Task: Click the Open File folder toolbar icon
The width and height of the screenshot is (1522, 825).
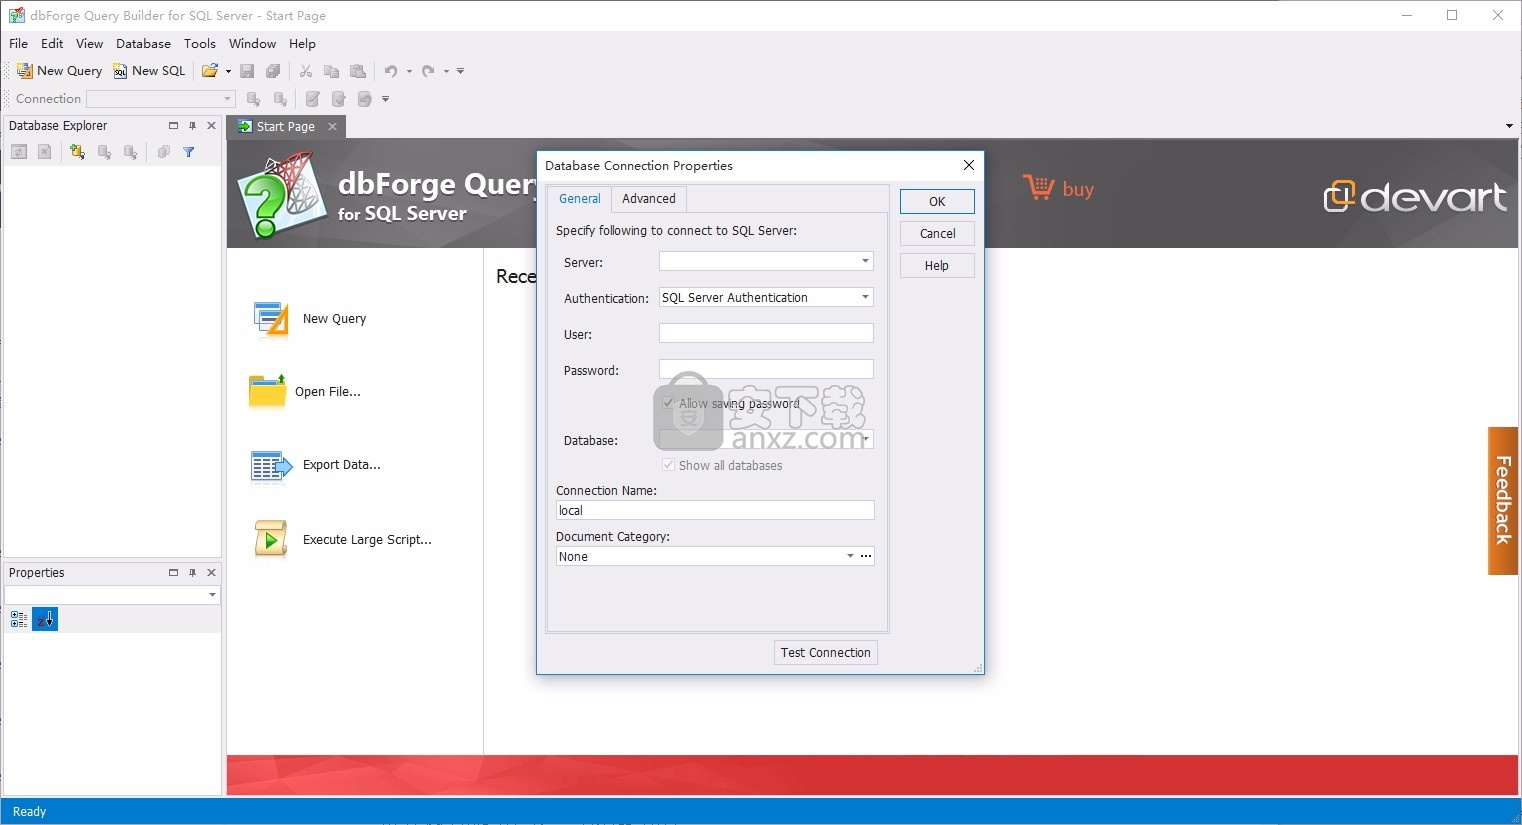Action: (210, 71)
